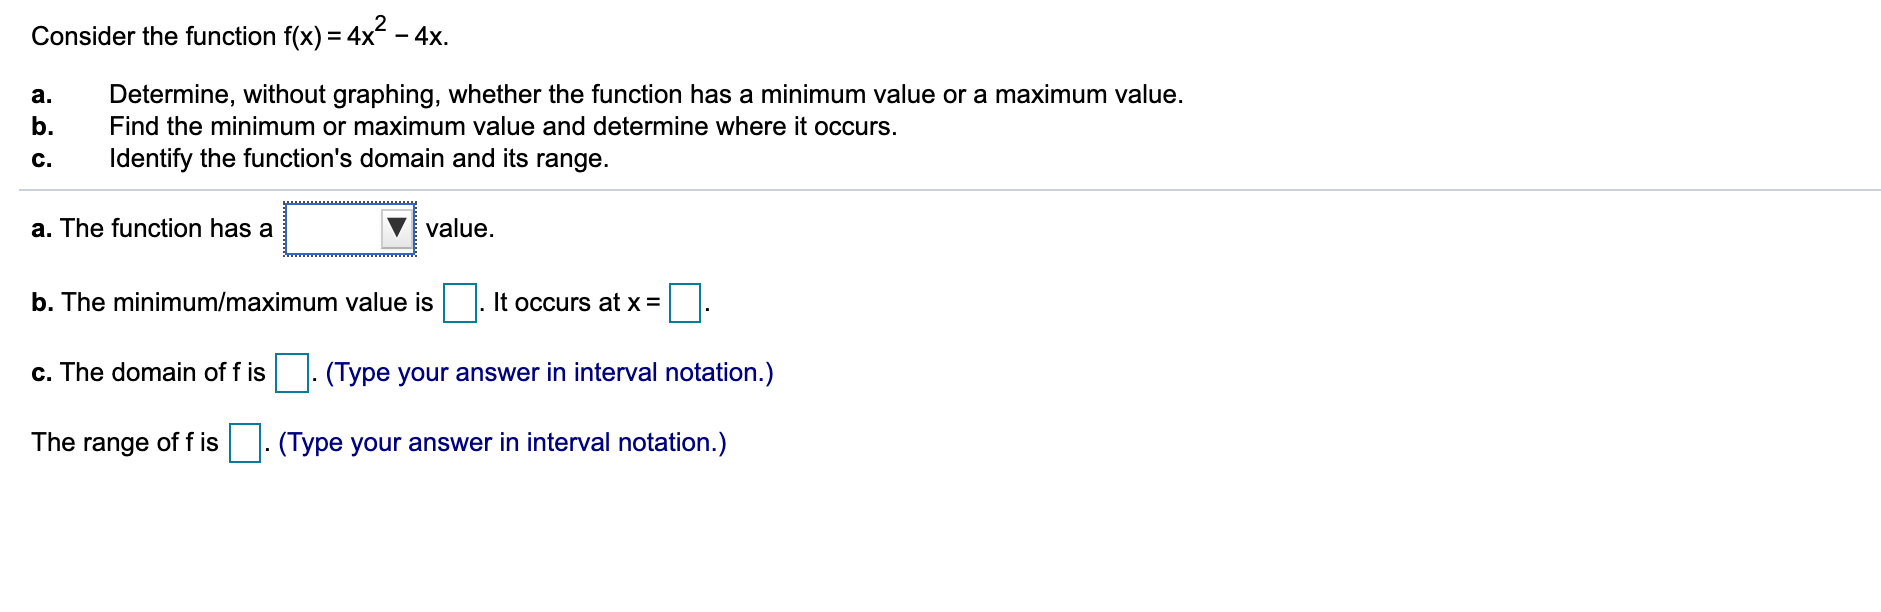1881x612 pixels.
Task: Click the interval notation hint for domain
Action: click(551, 373)
